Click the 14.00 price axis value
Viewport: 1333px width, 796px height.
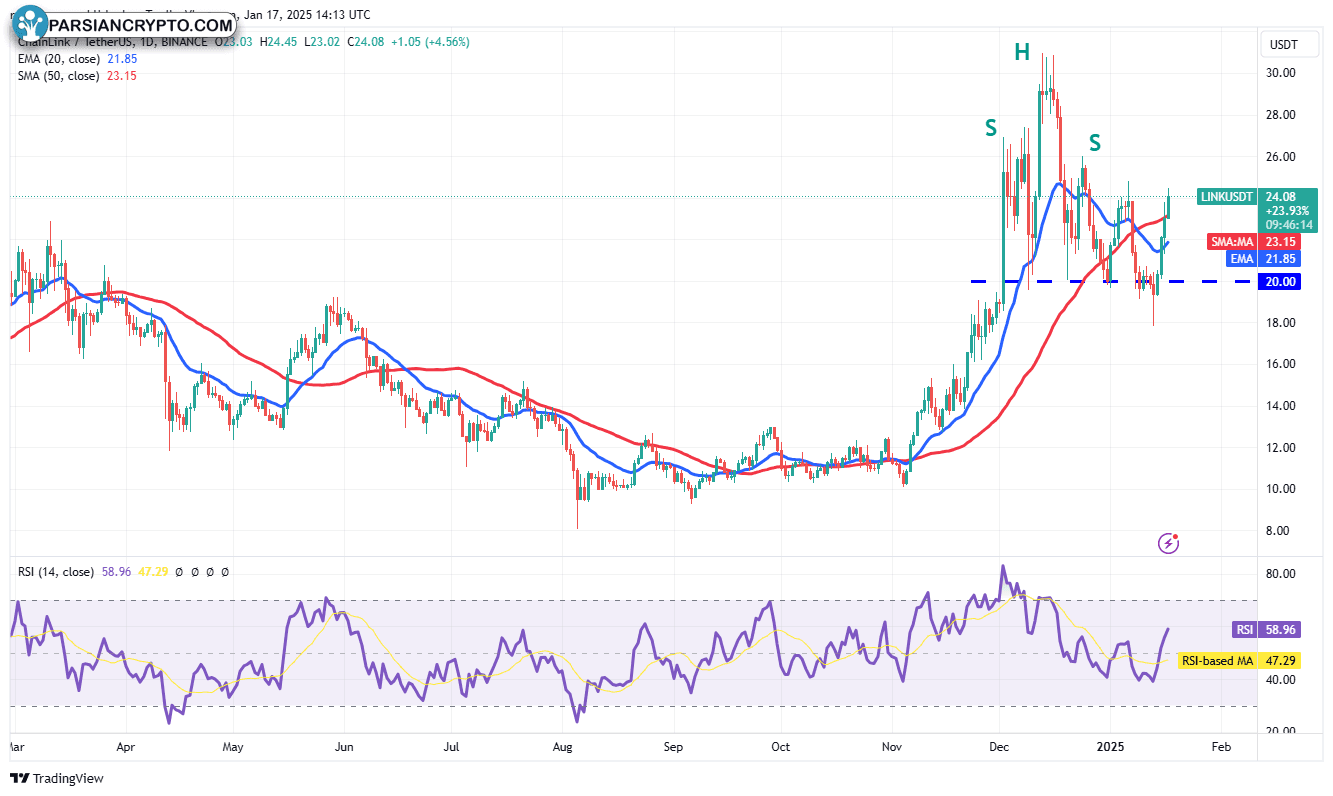pos(1281,406)
